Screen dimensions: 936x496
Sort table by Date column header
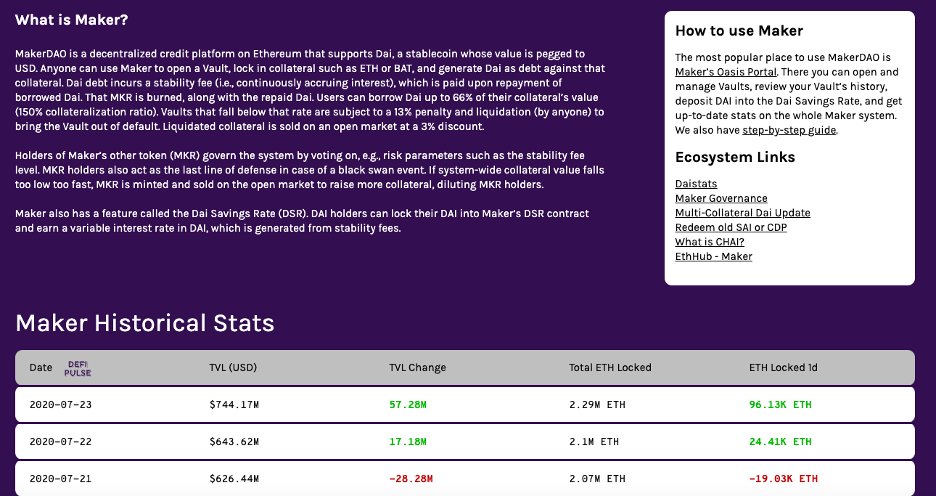click(41, 368)
